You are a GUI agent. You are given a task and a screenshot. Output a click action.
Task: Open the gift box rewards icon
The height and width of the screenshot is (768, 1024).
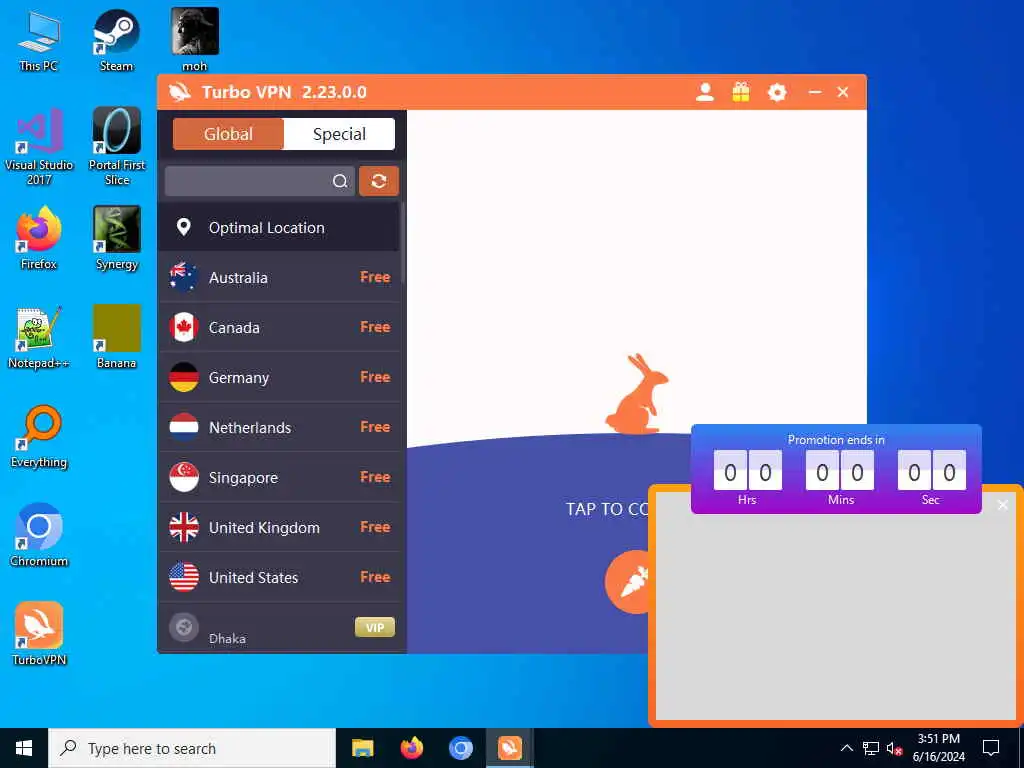pos(741,92)
